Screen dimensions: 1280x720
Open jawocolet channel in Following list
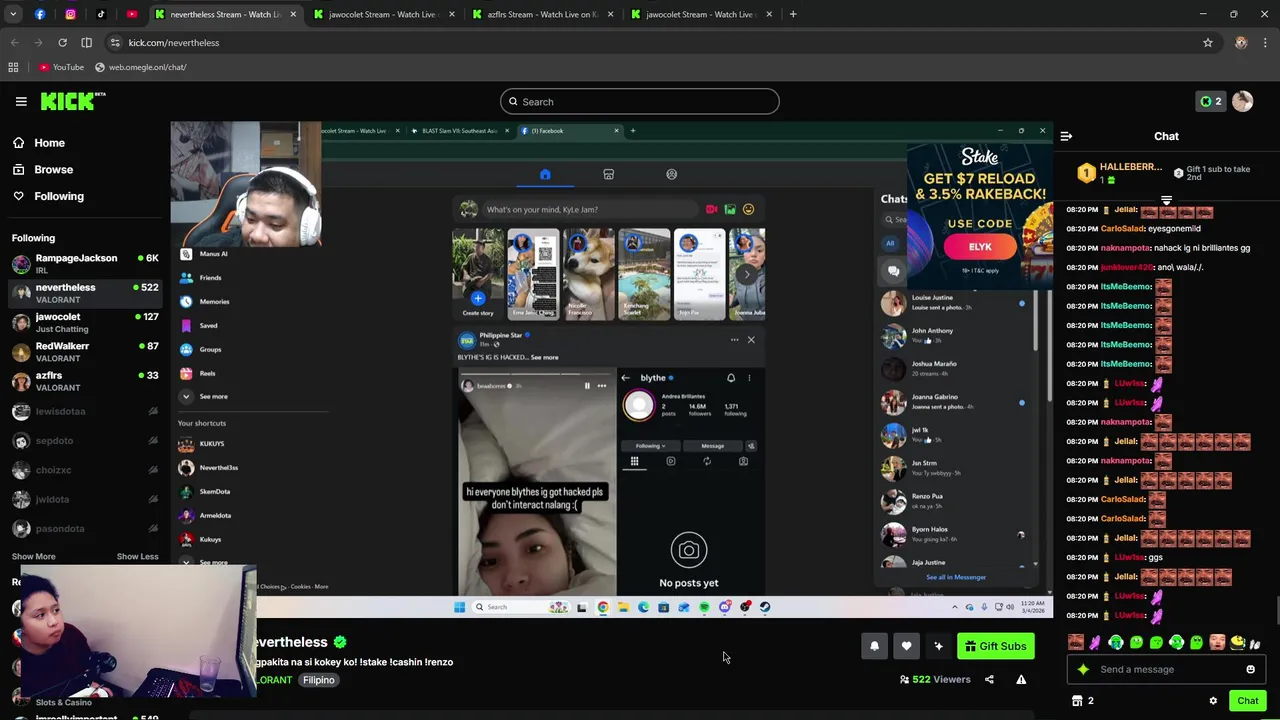click(85, 322)
